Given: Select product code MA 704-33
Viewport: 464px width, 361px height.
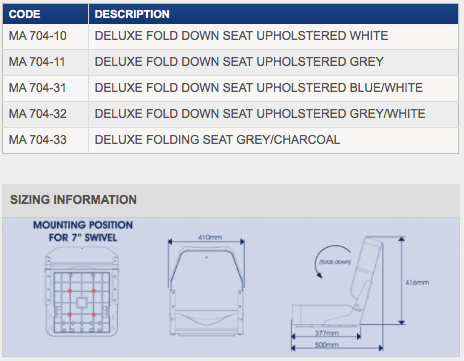Looking at the screenshot, I should tap(38, 140).
